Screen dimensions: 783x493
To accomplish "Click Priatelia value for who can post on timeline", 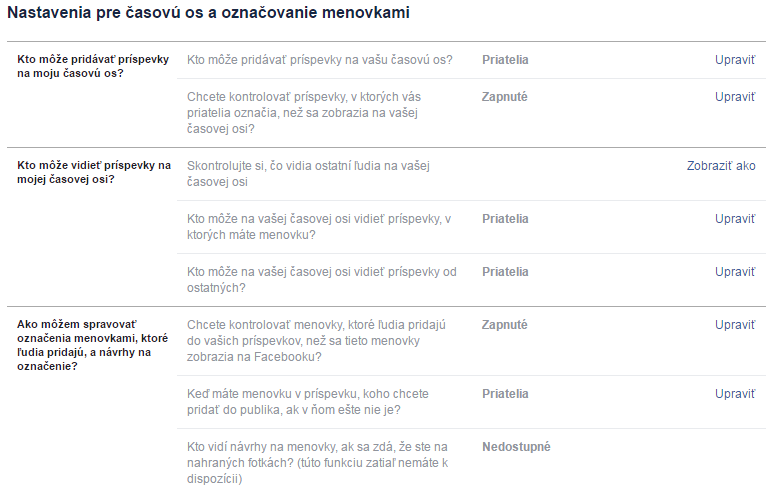I will pos(505,60).
